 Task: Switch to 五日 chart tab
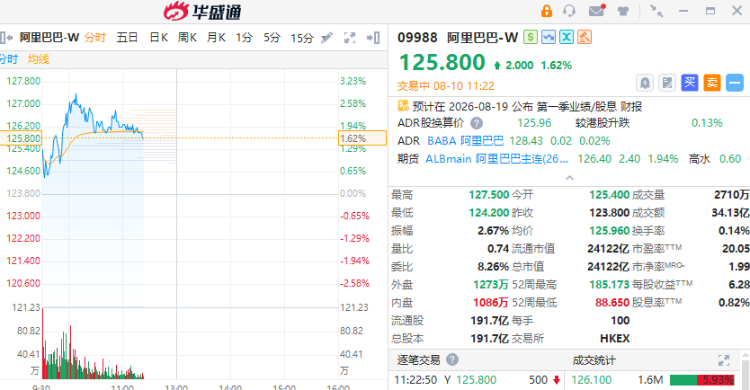coord(127,37)
